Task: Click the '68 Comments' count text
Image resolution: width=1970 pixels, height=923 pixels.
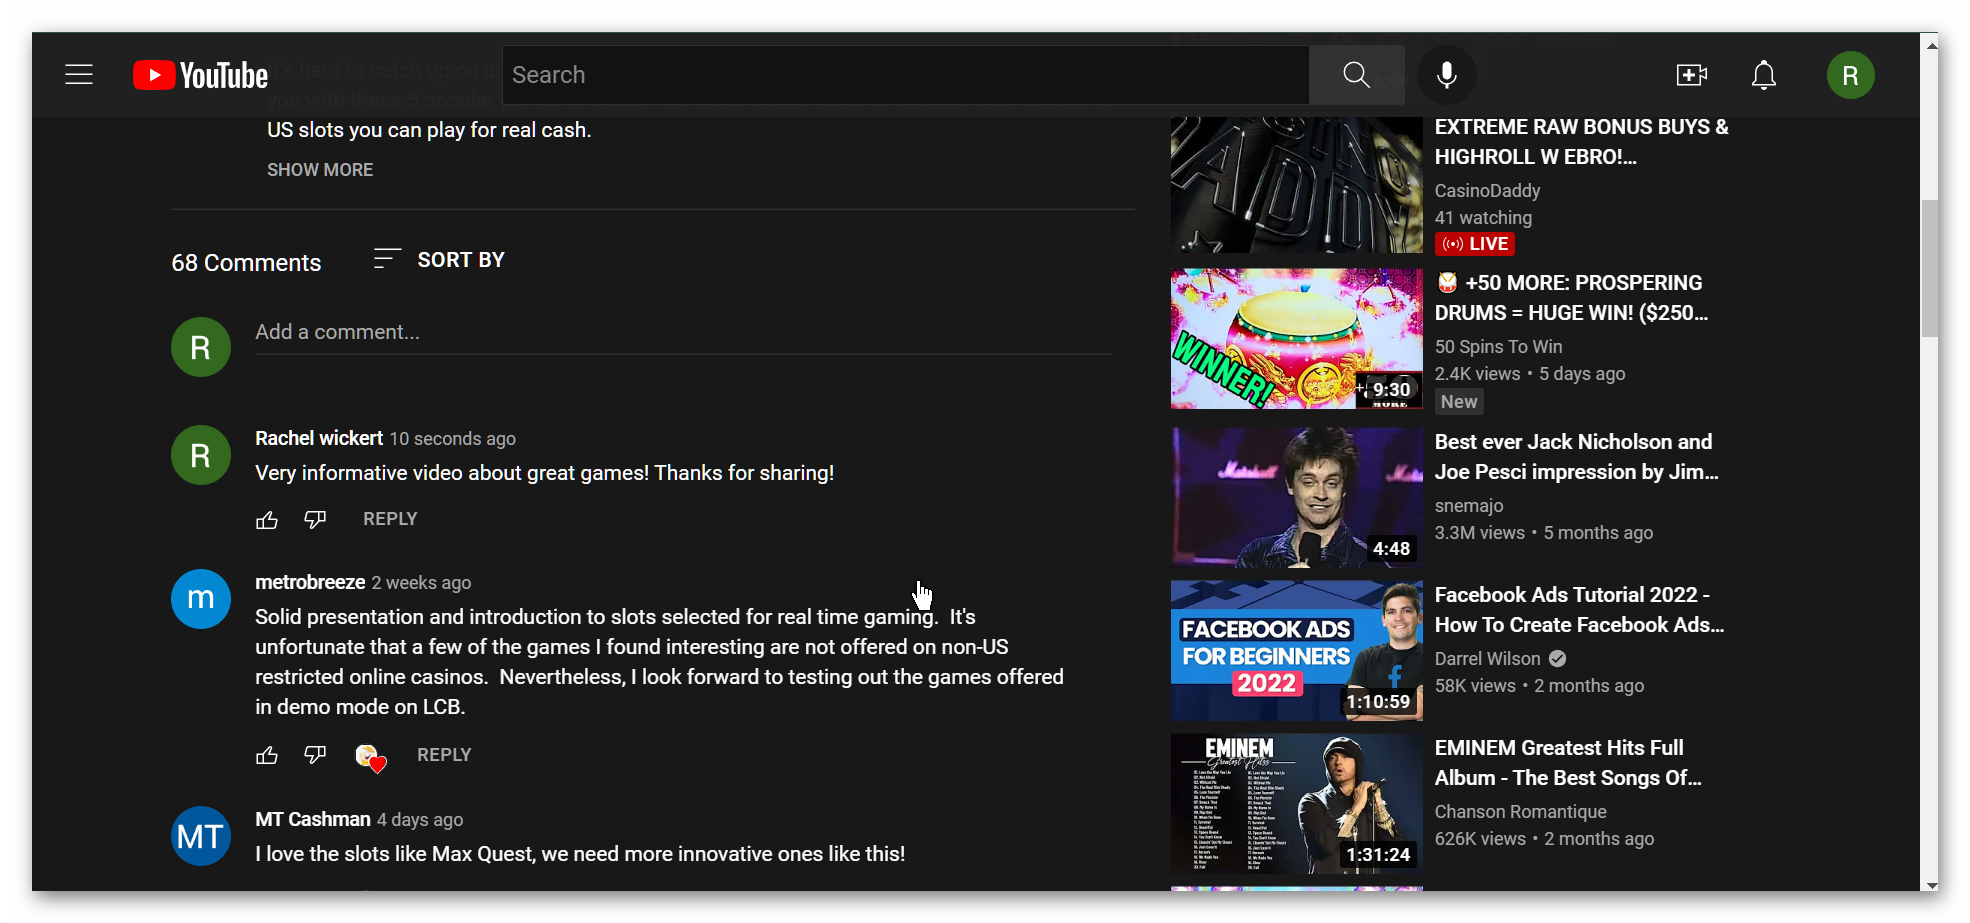Action: coord(246,263)
